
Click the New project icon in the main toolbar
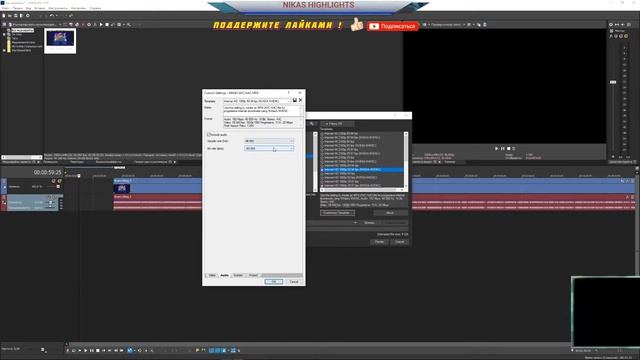(x=4, y=16)
